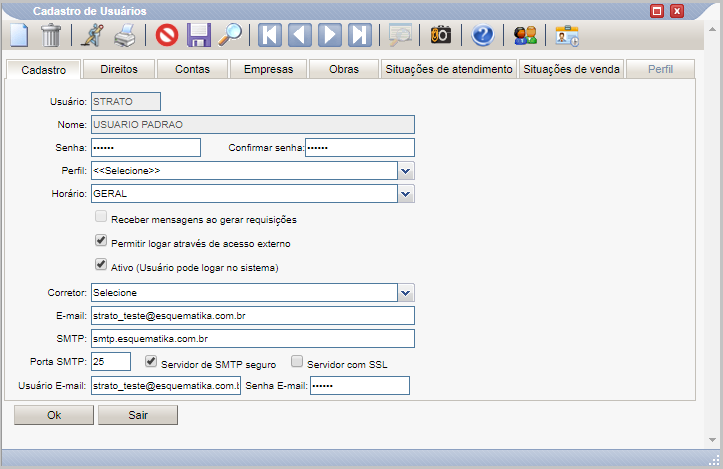Click into the Confirmar senha field
This screenshot has width=723, height=469.
(x=360, y=148)
